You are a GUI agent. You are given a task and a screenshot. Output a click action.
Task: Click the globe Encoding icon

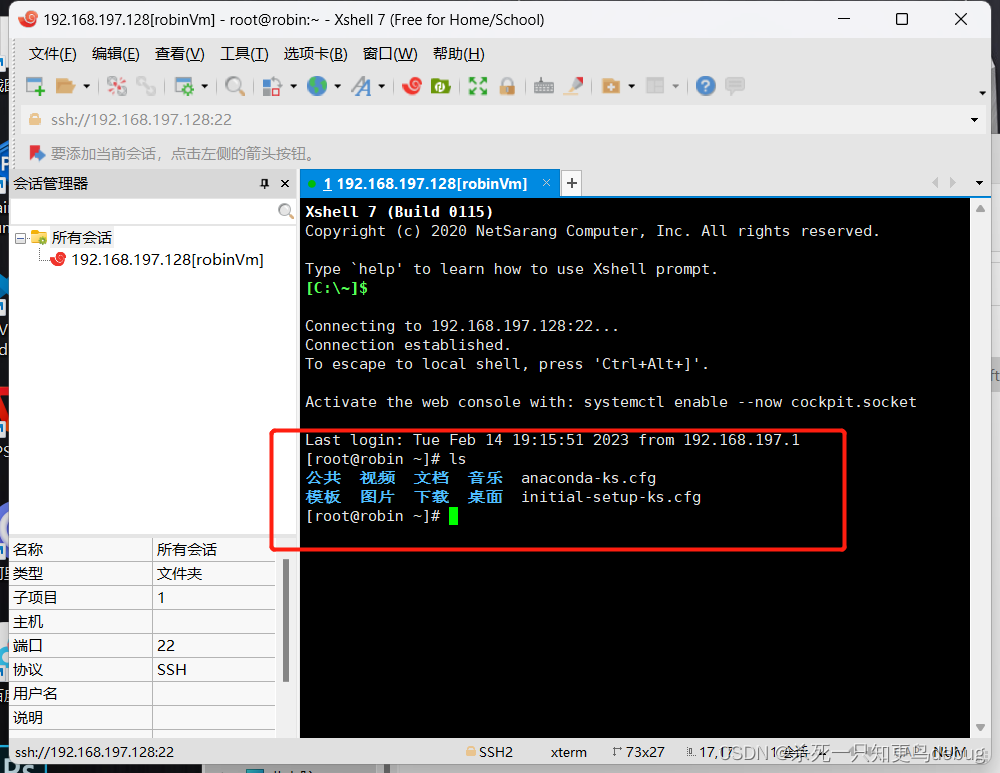tap(317, 86)
